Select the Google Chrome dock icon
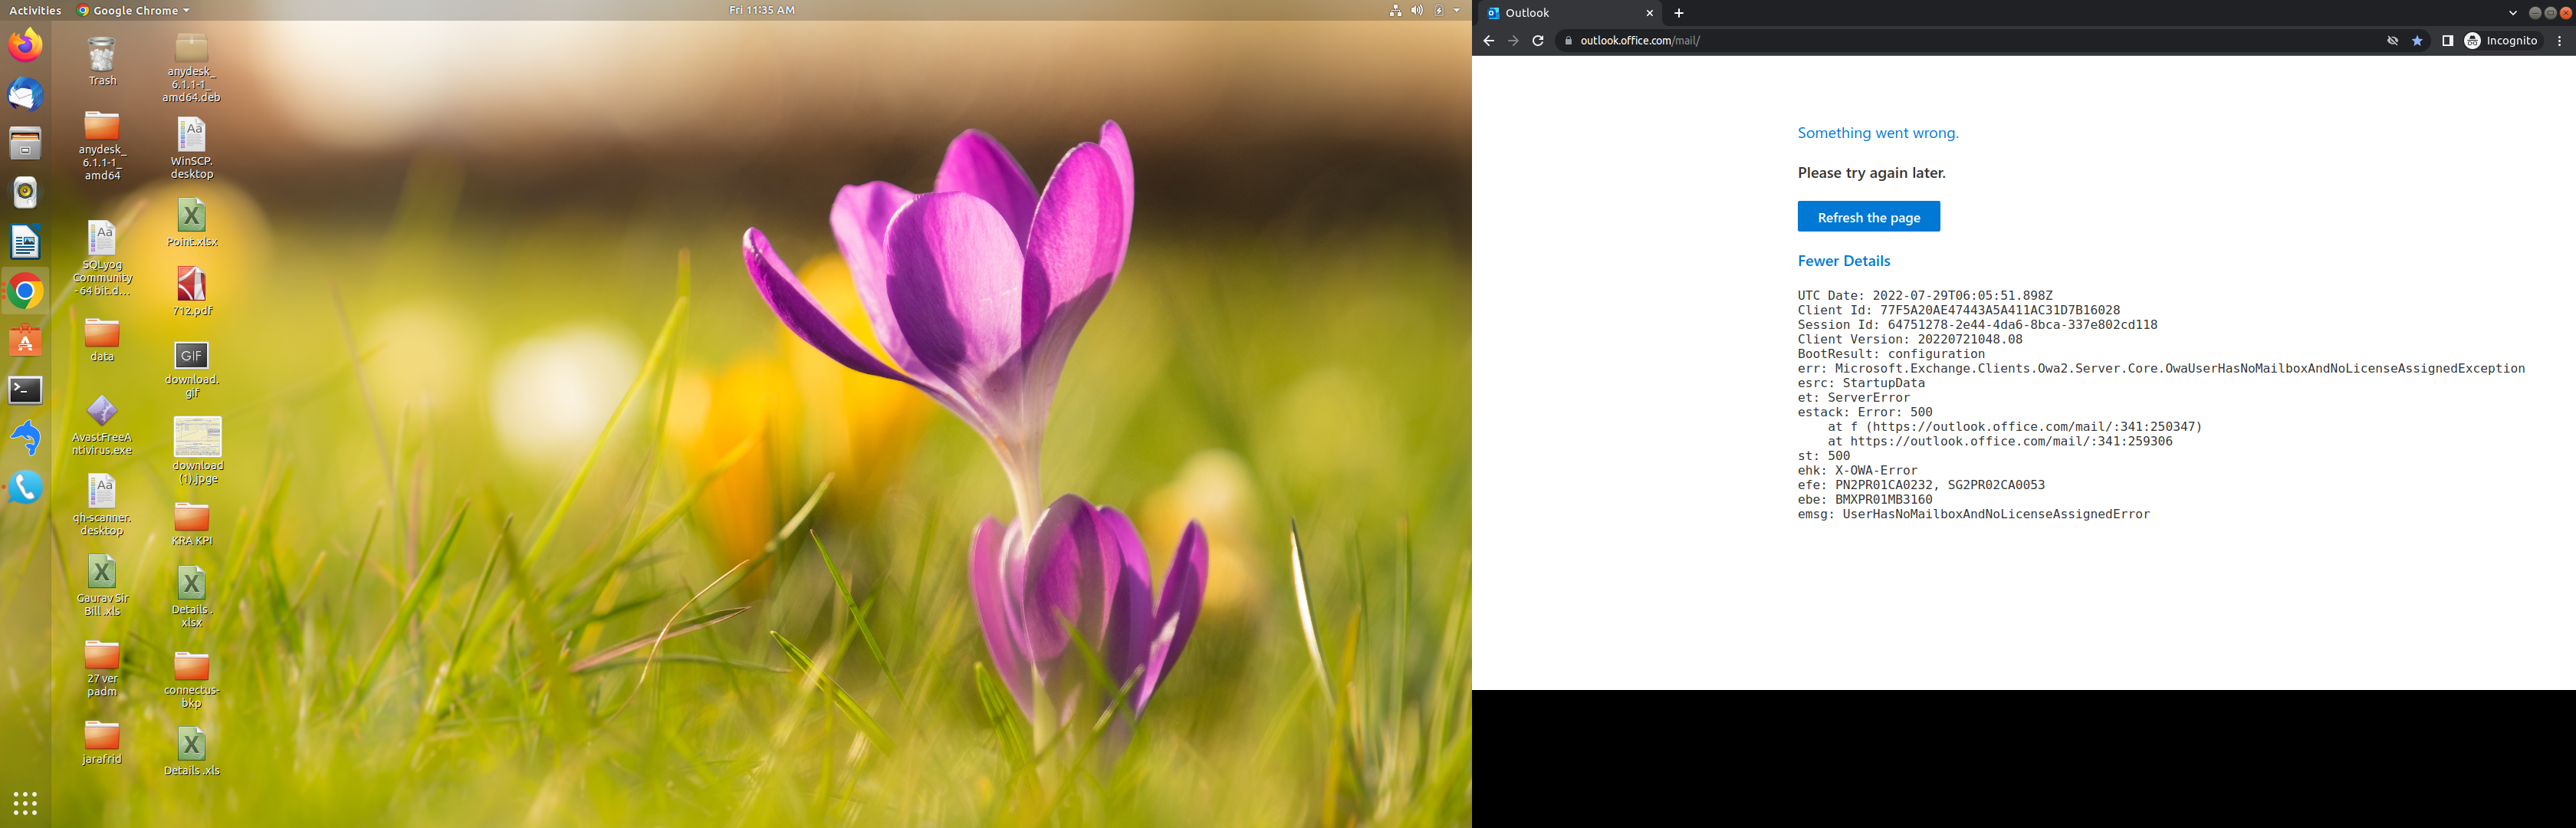This screenshot has width=2576, height=828. click(x=25, y=291)
